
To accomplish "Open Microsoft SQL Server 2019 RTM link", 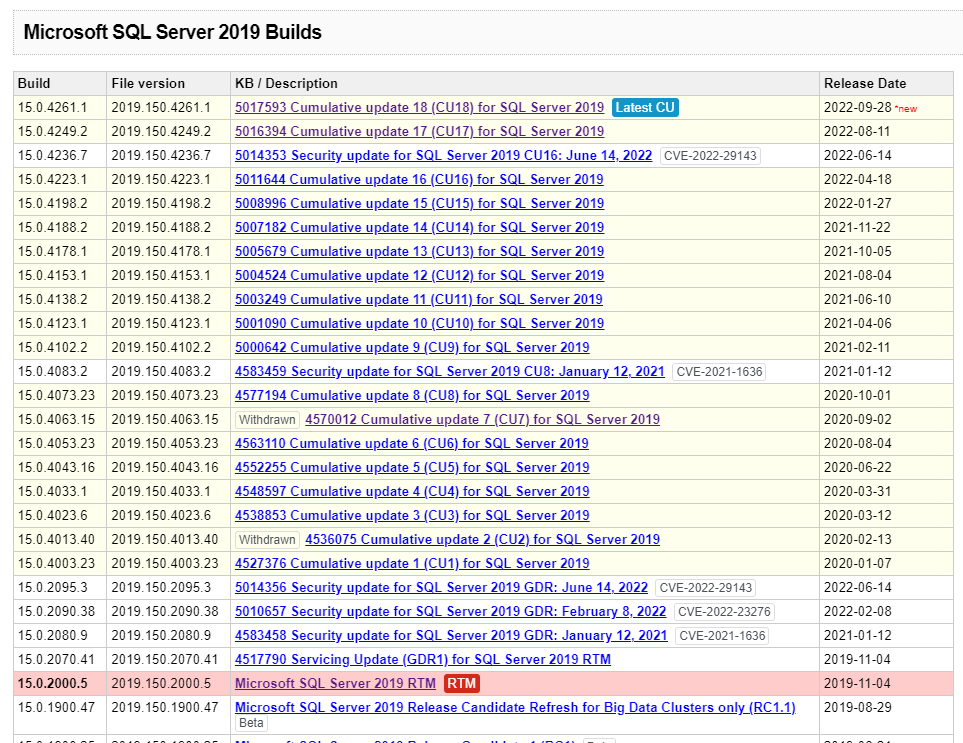I will (x=335, y=683).
